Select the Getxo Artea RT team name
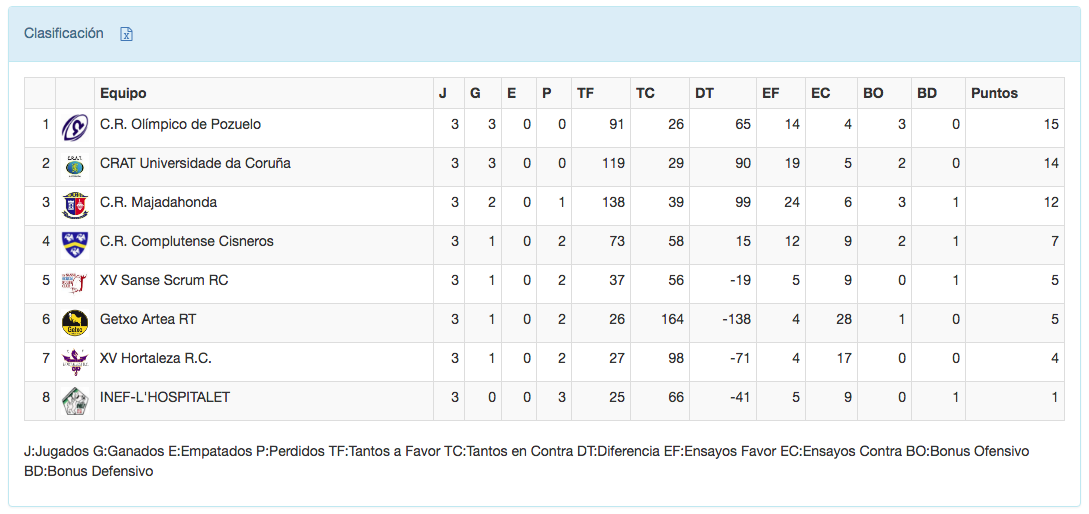Screen dimensions: 1089x514 click(x=148, y=320)
